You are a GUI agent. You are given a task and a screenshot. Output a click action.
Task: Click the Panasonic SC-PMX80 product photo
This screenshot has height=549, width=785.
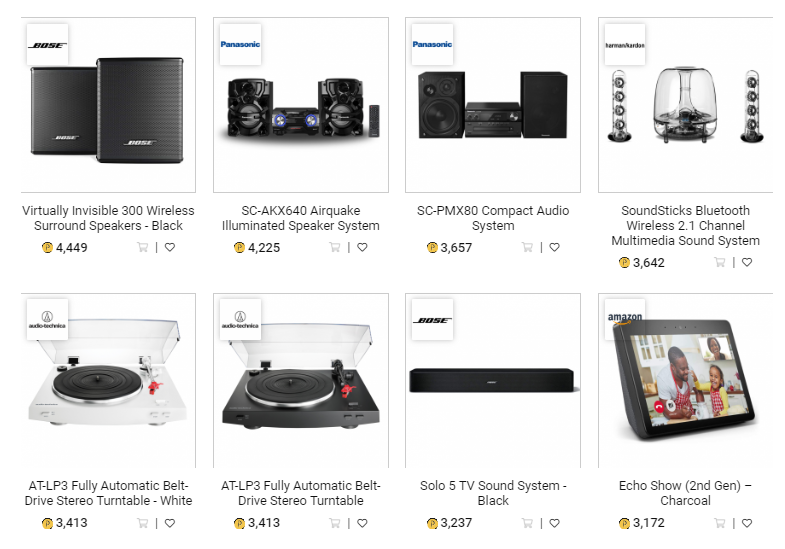pos(493,105)
